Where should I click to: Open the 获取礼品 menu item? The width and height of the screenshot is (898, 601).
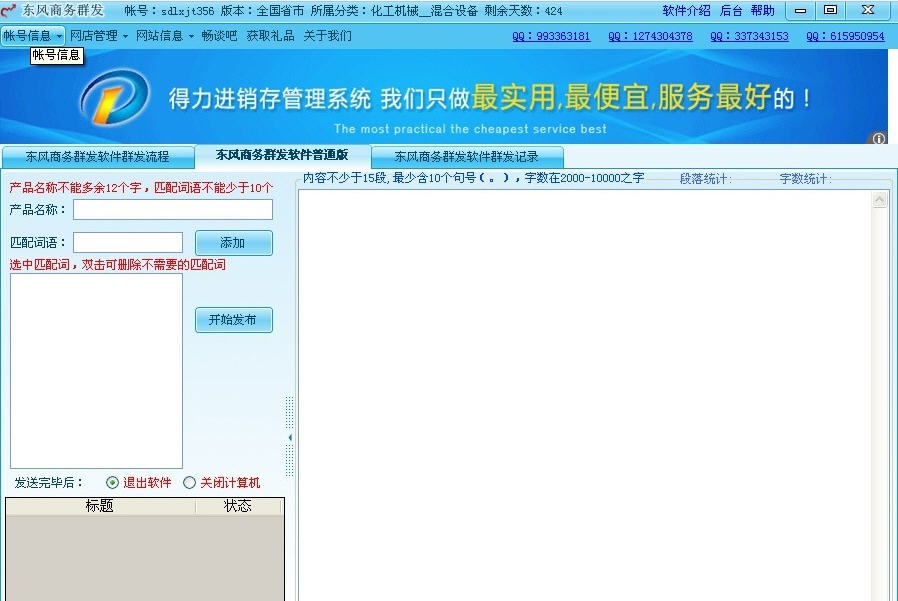point(270,36)
